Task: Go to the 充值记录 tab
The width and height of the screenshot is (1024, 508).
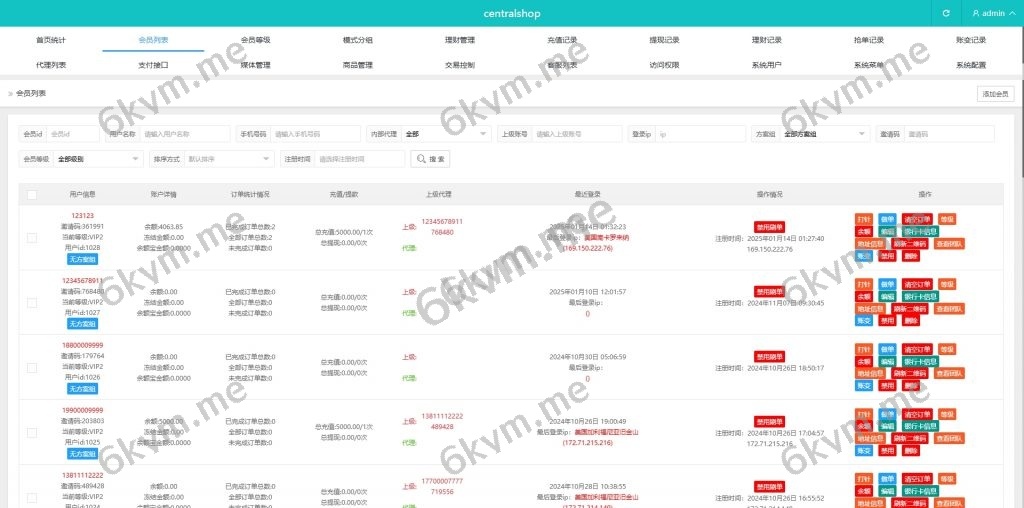Action: [562, 40]
